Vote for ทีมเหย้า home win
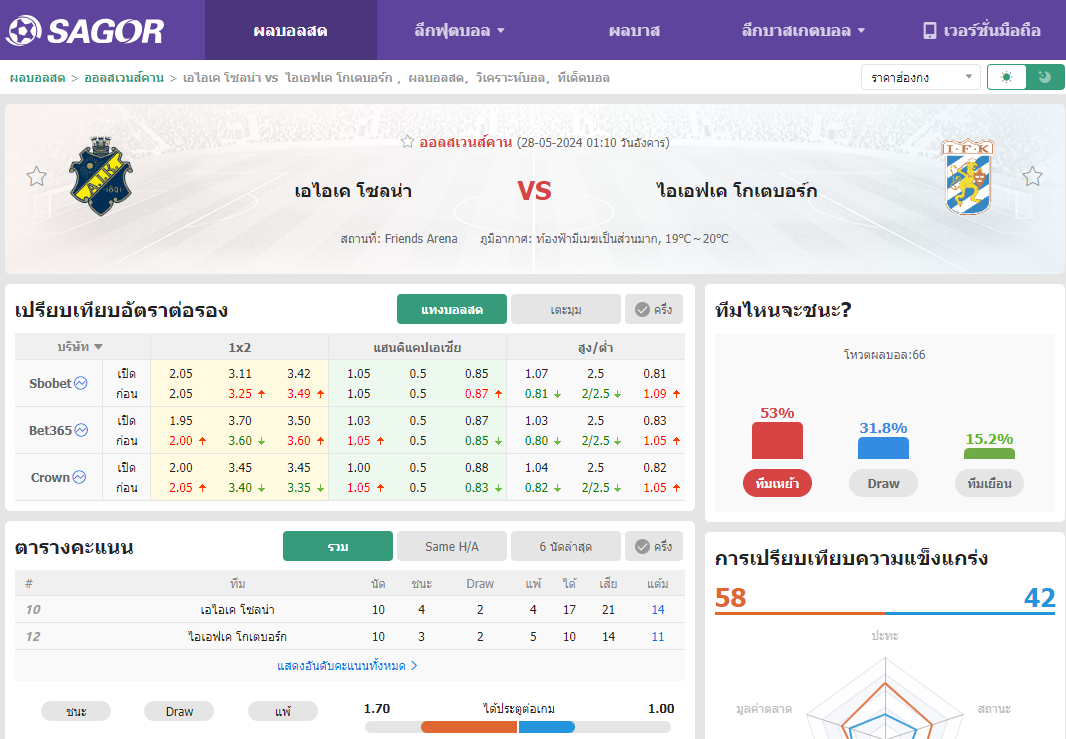 [777, 483]
